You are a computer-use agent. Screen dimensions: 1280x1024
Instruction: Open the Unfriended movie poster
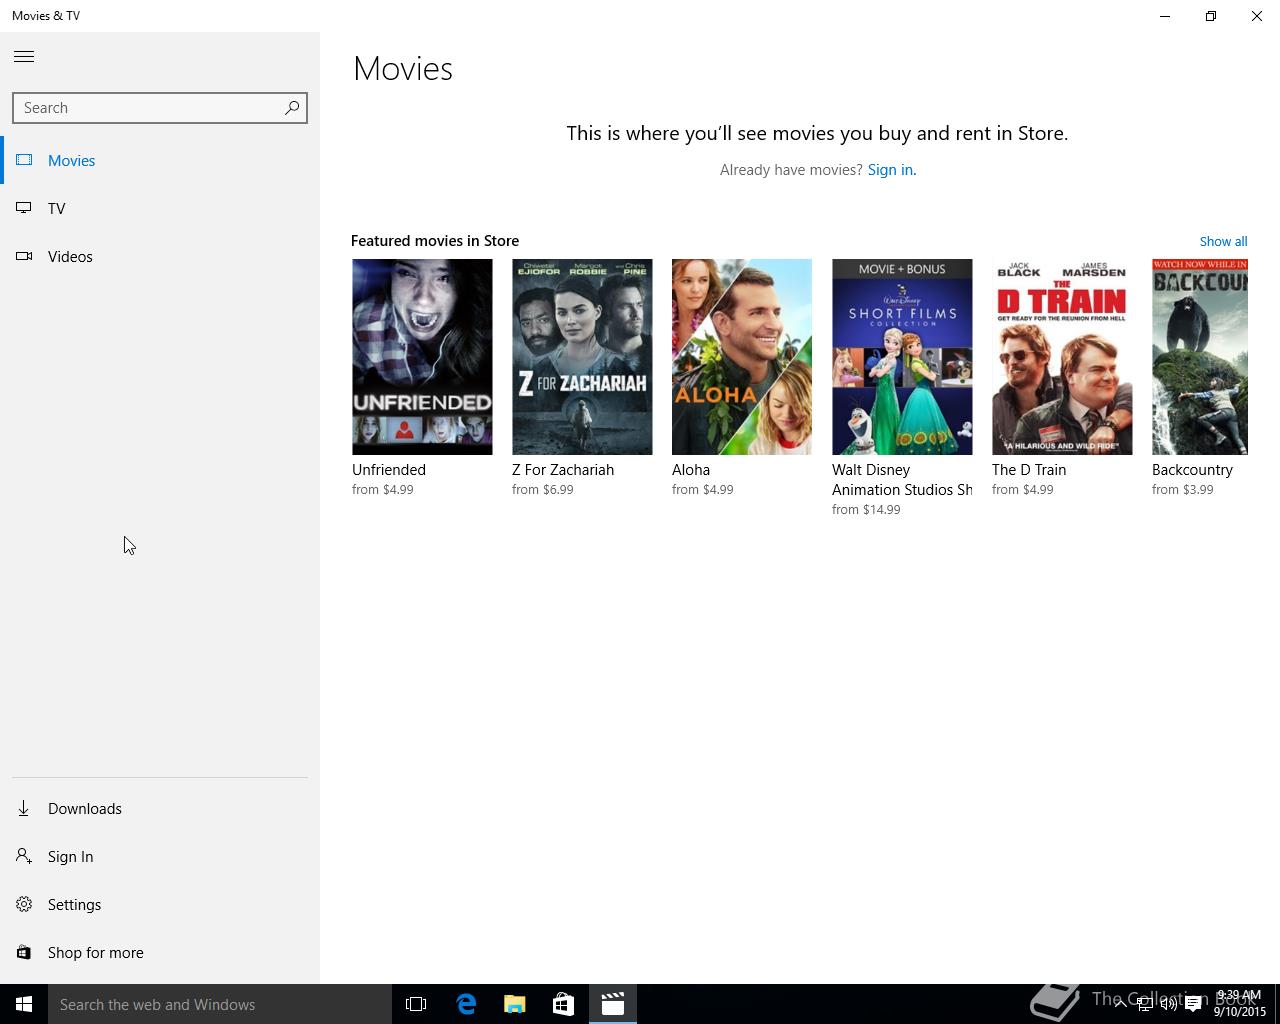click(x=422, y=357)
